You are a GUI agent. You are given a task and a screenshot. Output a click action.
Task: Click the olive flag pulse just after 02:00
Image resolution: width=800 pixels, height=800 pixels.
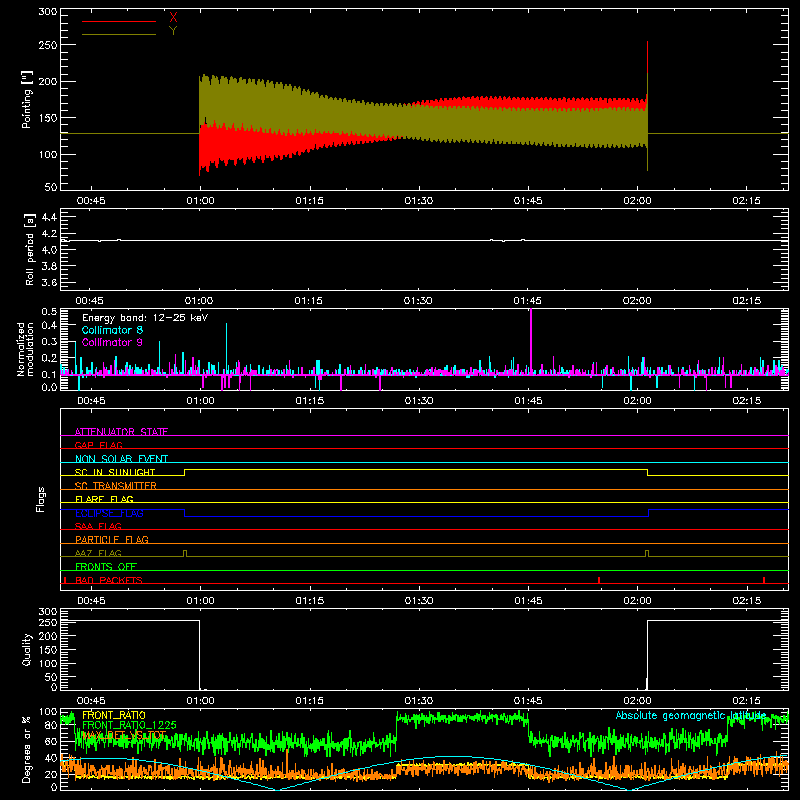click(647, 554)
